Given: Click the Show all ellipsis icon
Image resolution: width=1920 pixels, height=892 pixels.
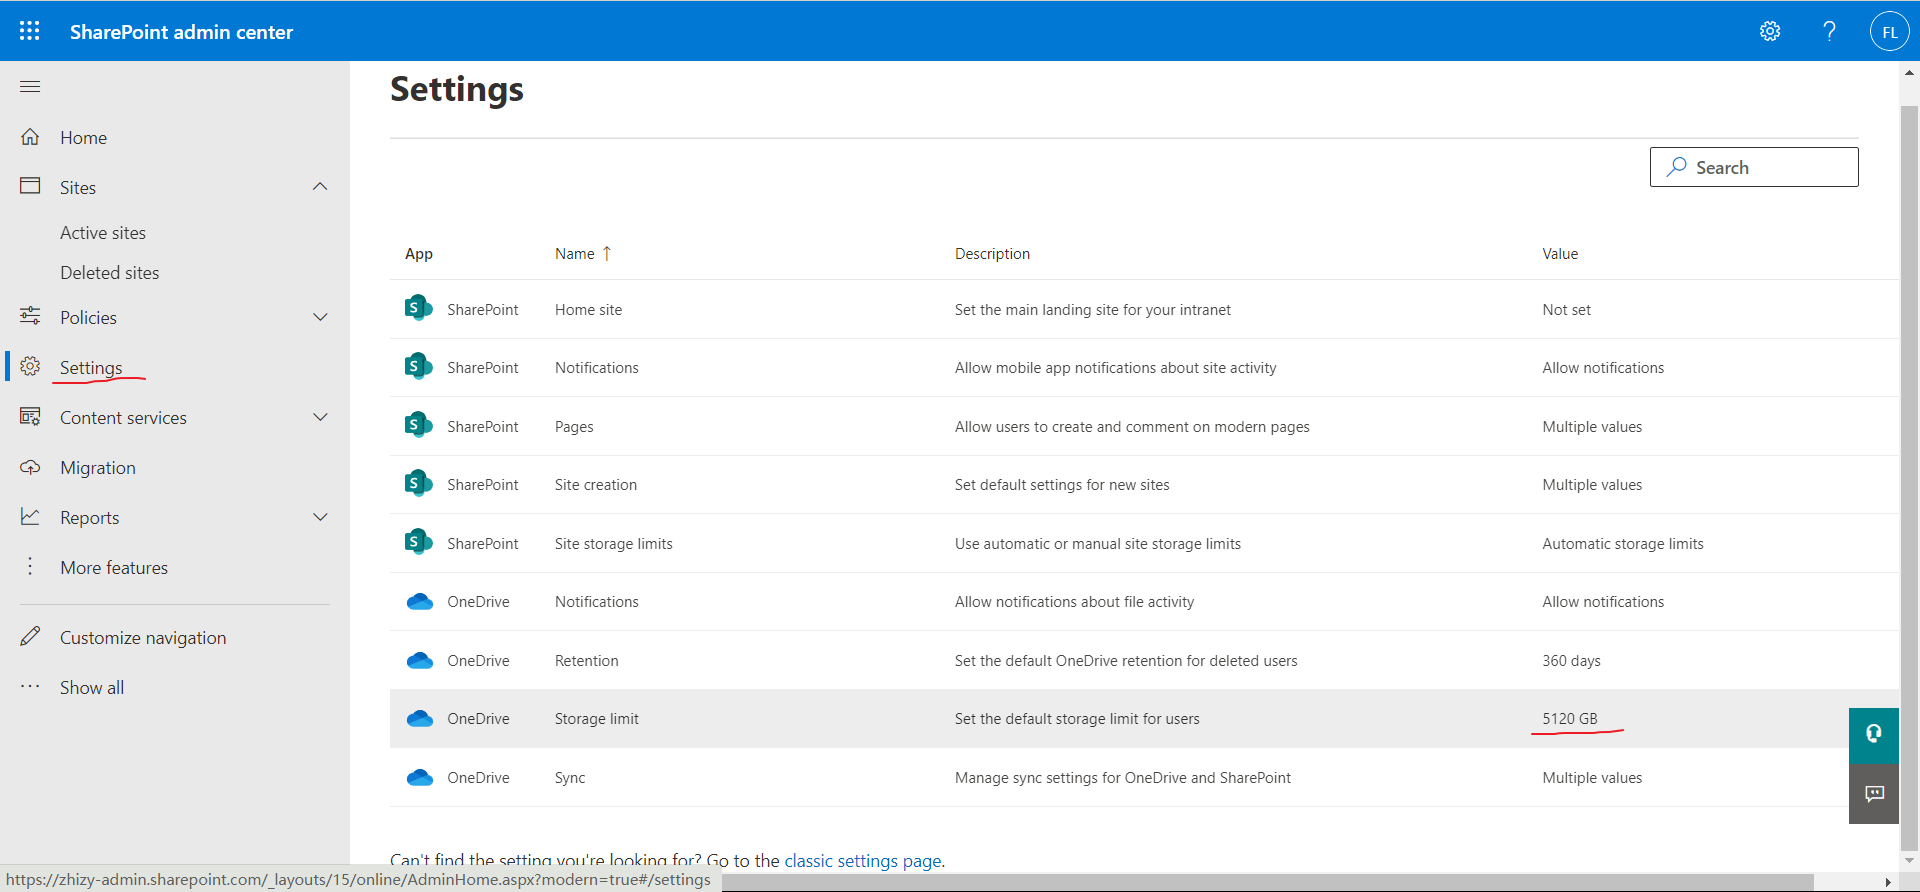Looking at the screenshot, I should coord(30,686).
